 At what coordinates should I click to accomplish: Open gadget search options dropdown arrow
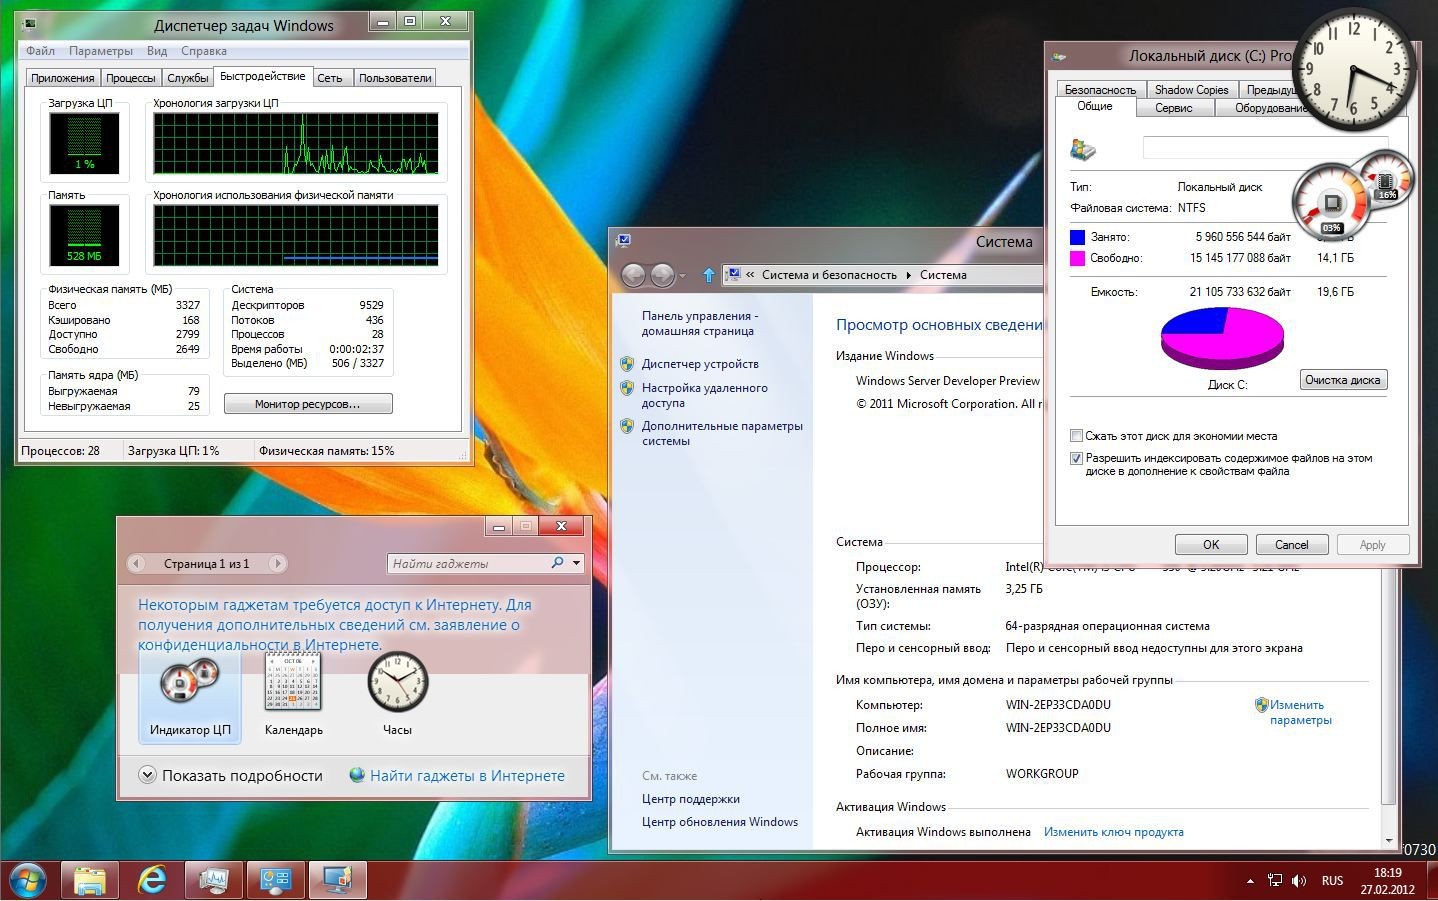(x=576, y=563)
